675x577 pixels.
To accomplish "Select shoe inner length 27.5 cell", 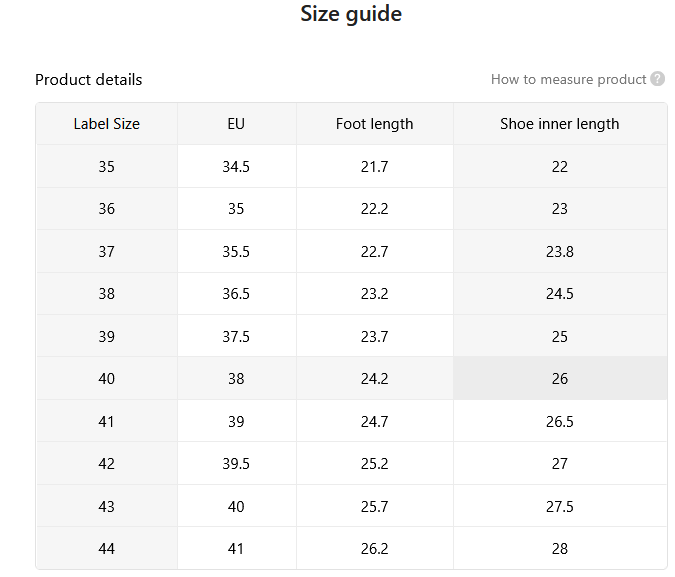I will tap(560, 506).
